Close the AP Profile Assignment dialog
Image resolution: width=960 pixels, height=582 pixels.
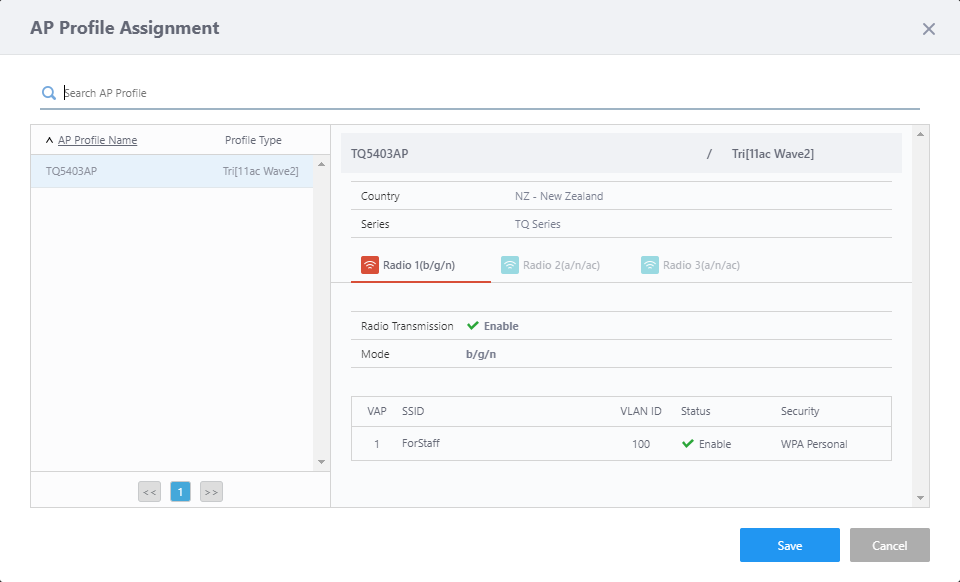point(929,29)
